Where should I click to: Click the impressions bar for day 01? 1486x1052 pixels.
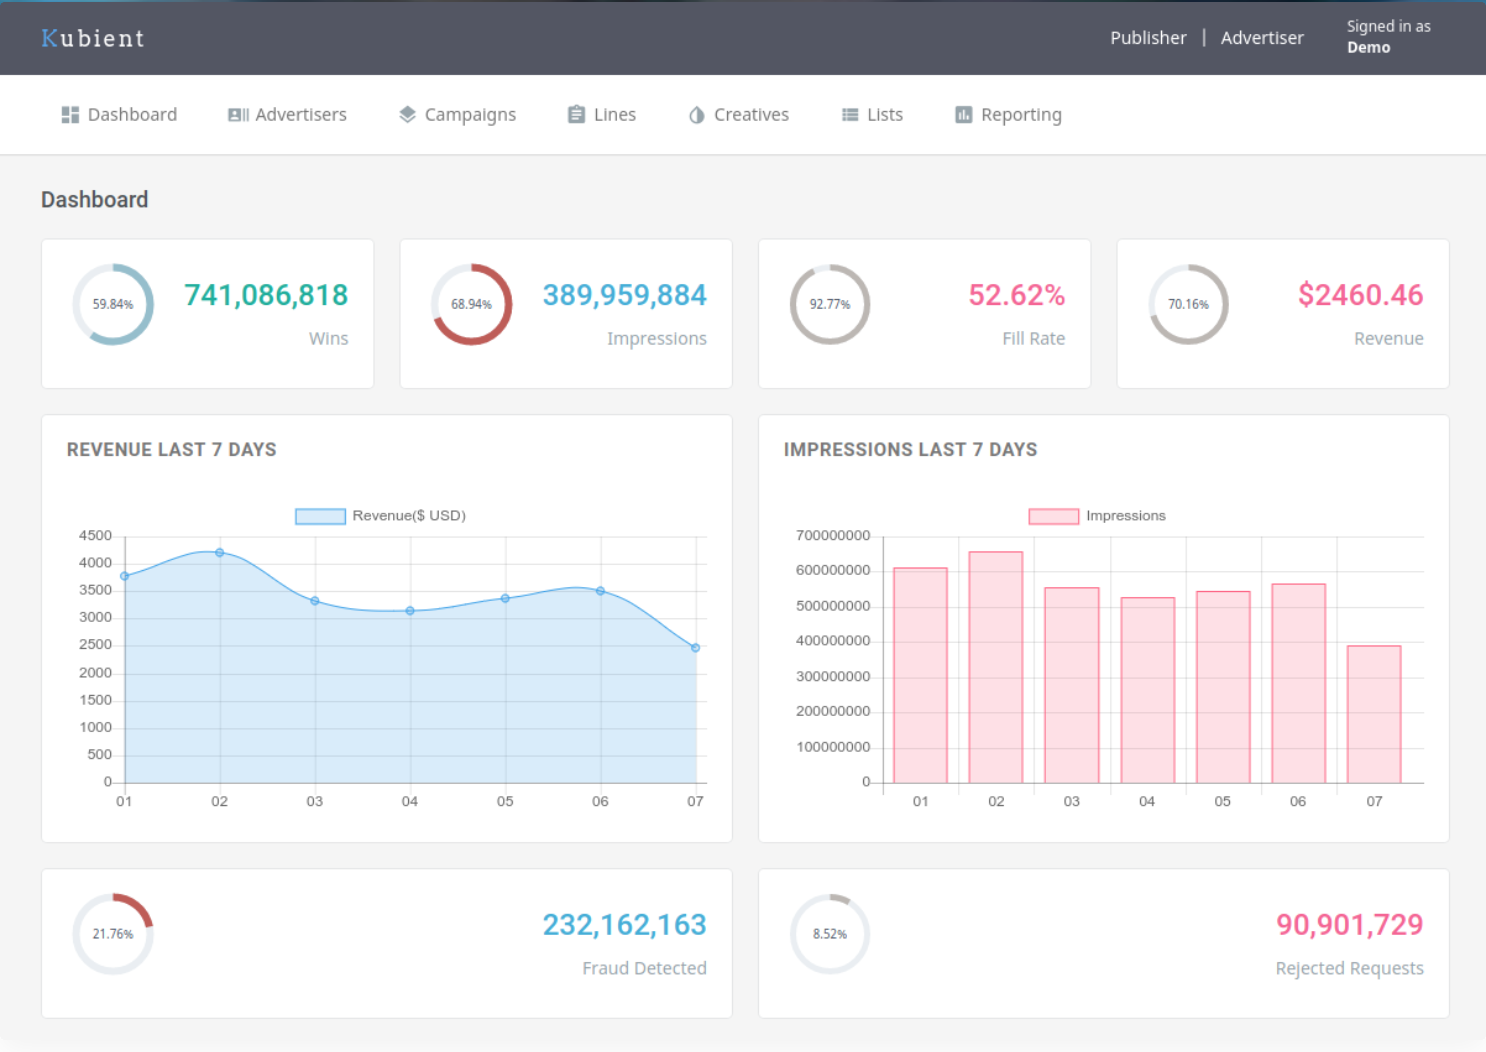920,675
